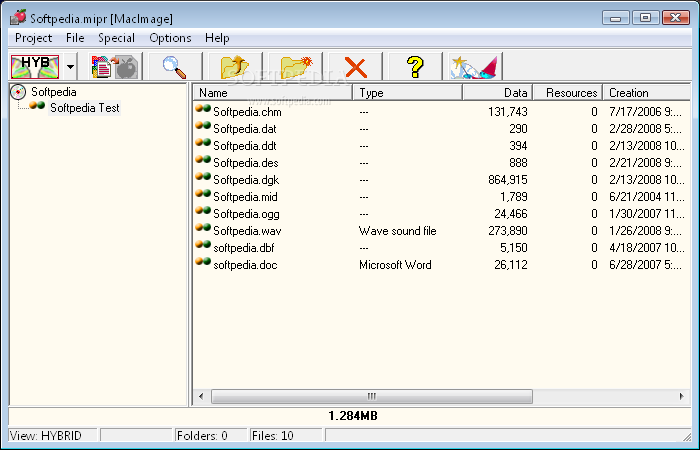Click the Wave sound file type cell

(x=397, y=230)
